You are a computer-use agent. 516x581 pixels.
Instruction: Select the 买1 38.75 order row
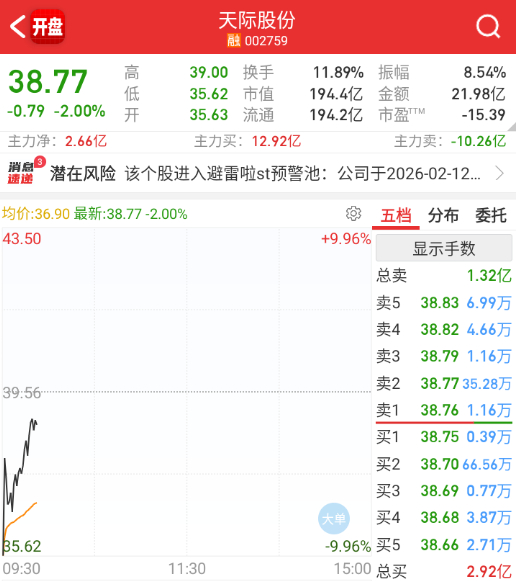[444, 437]
